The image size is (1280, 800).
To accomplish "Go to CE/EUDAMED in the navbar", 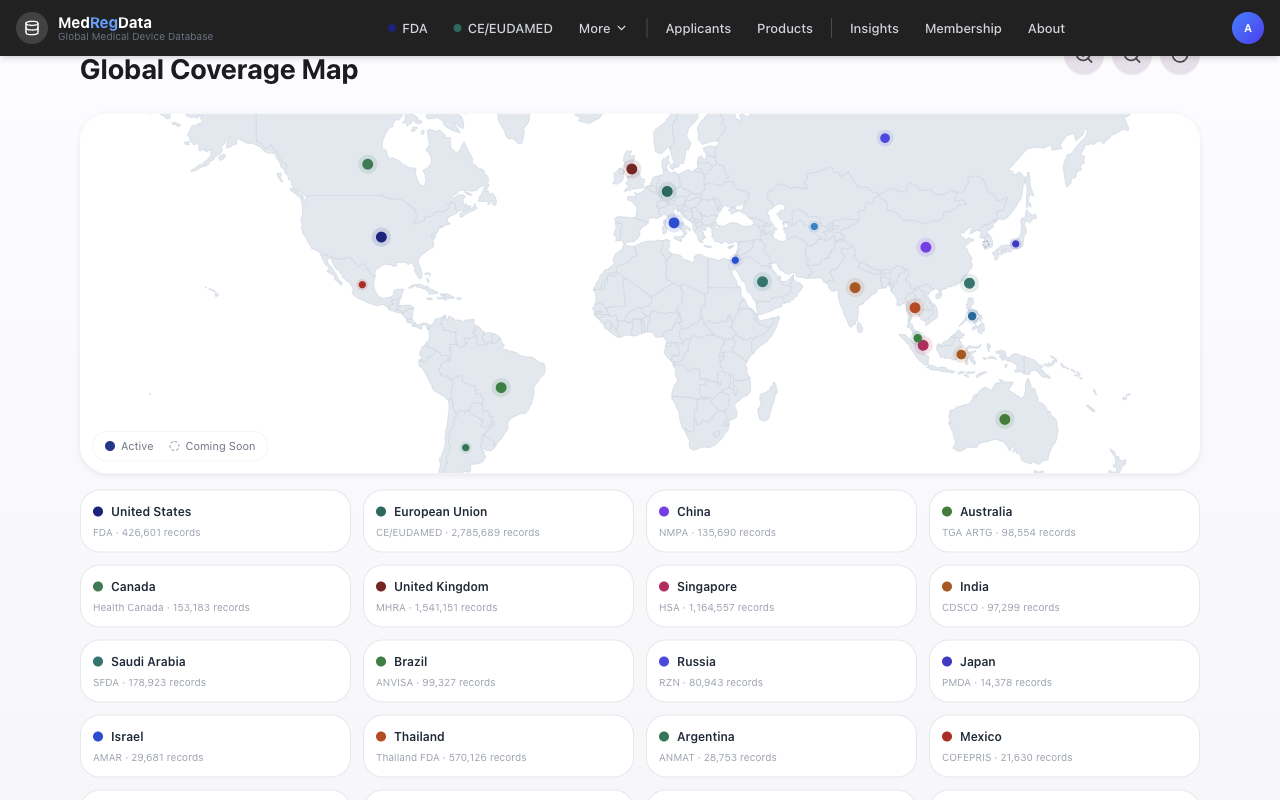I will tap(503, 28).
